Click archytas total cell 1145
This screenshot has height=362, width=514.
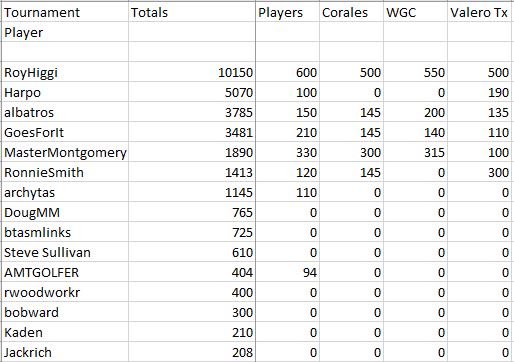[x=192, y=192]
